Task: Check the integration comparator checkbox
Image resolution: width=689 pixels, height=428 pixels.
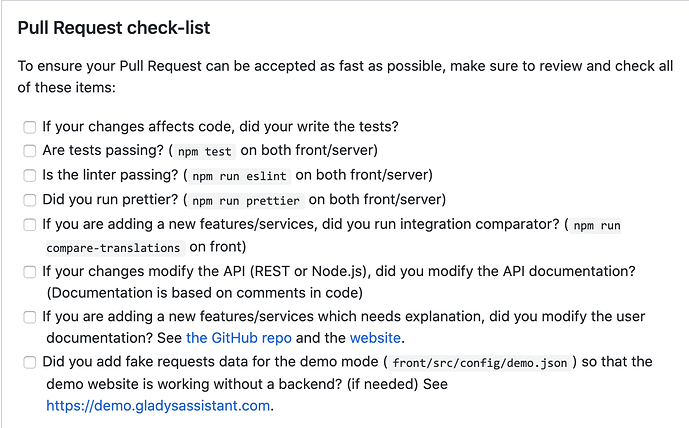Action: point(29,225)
